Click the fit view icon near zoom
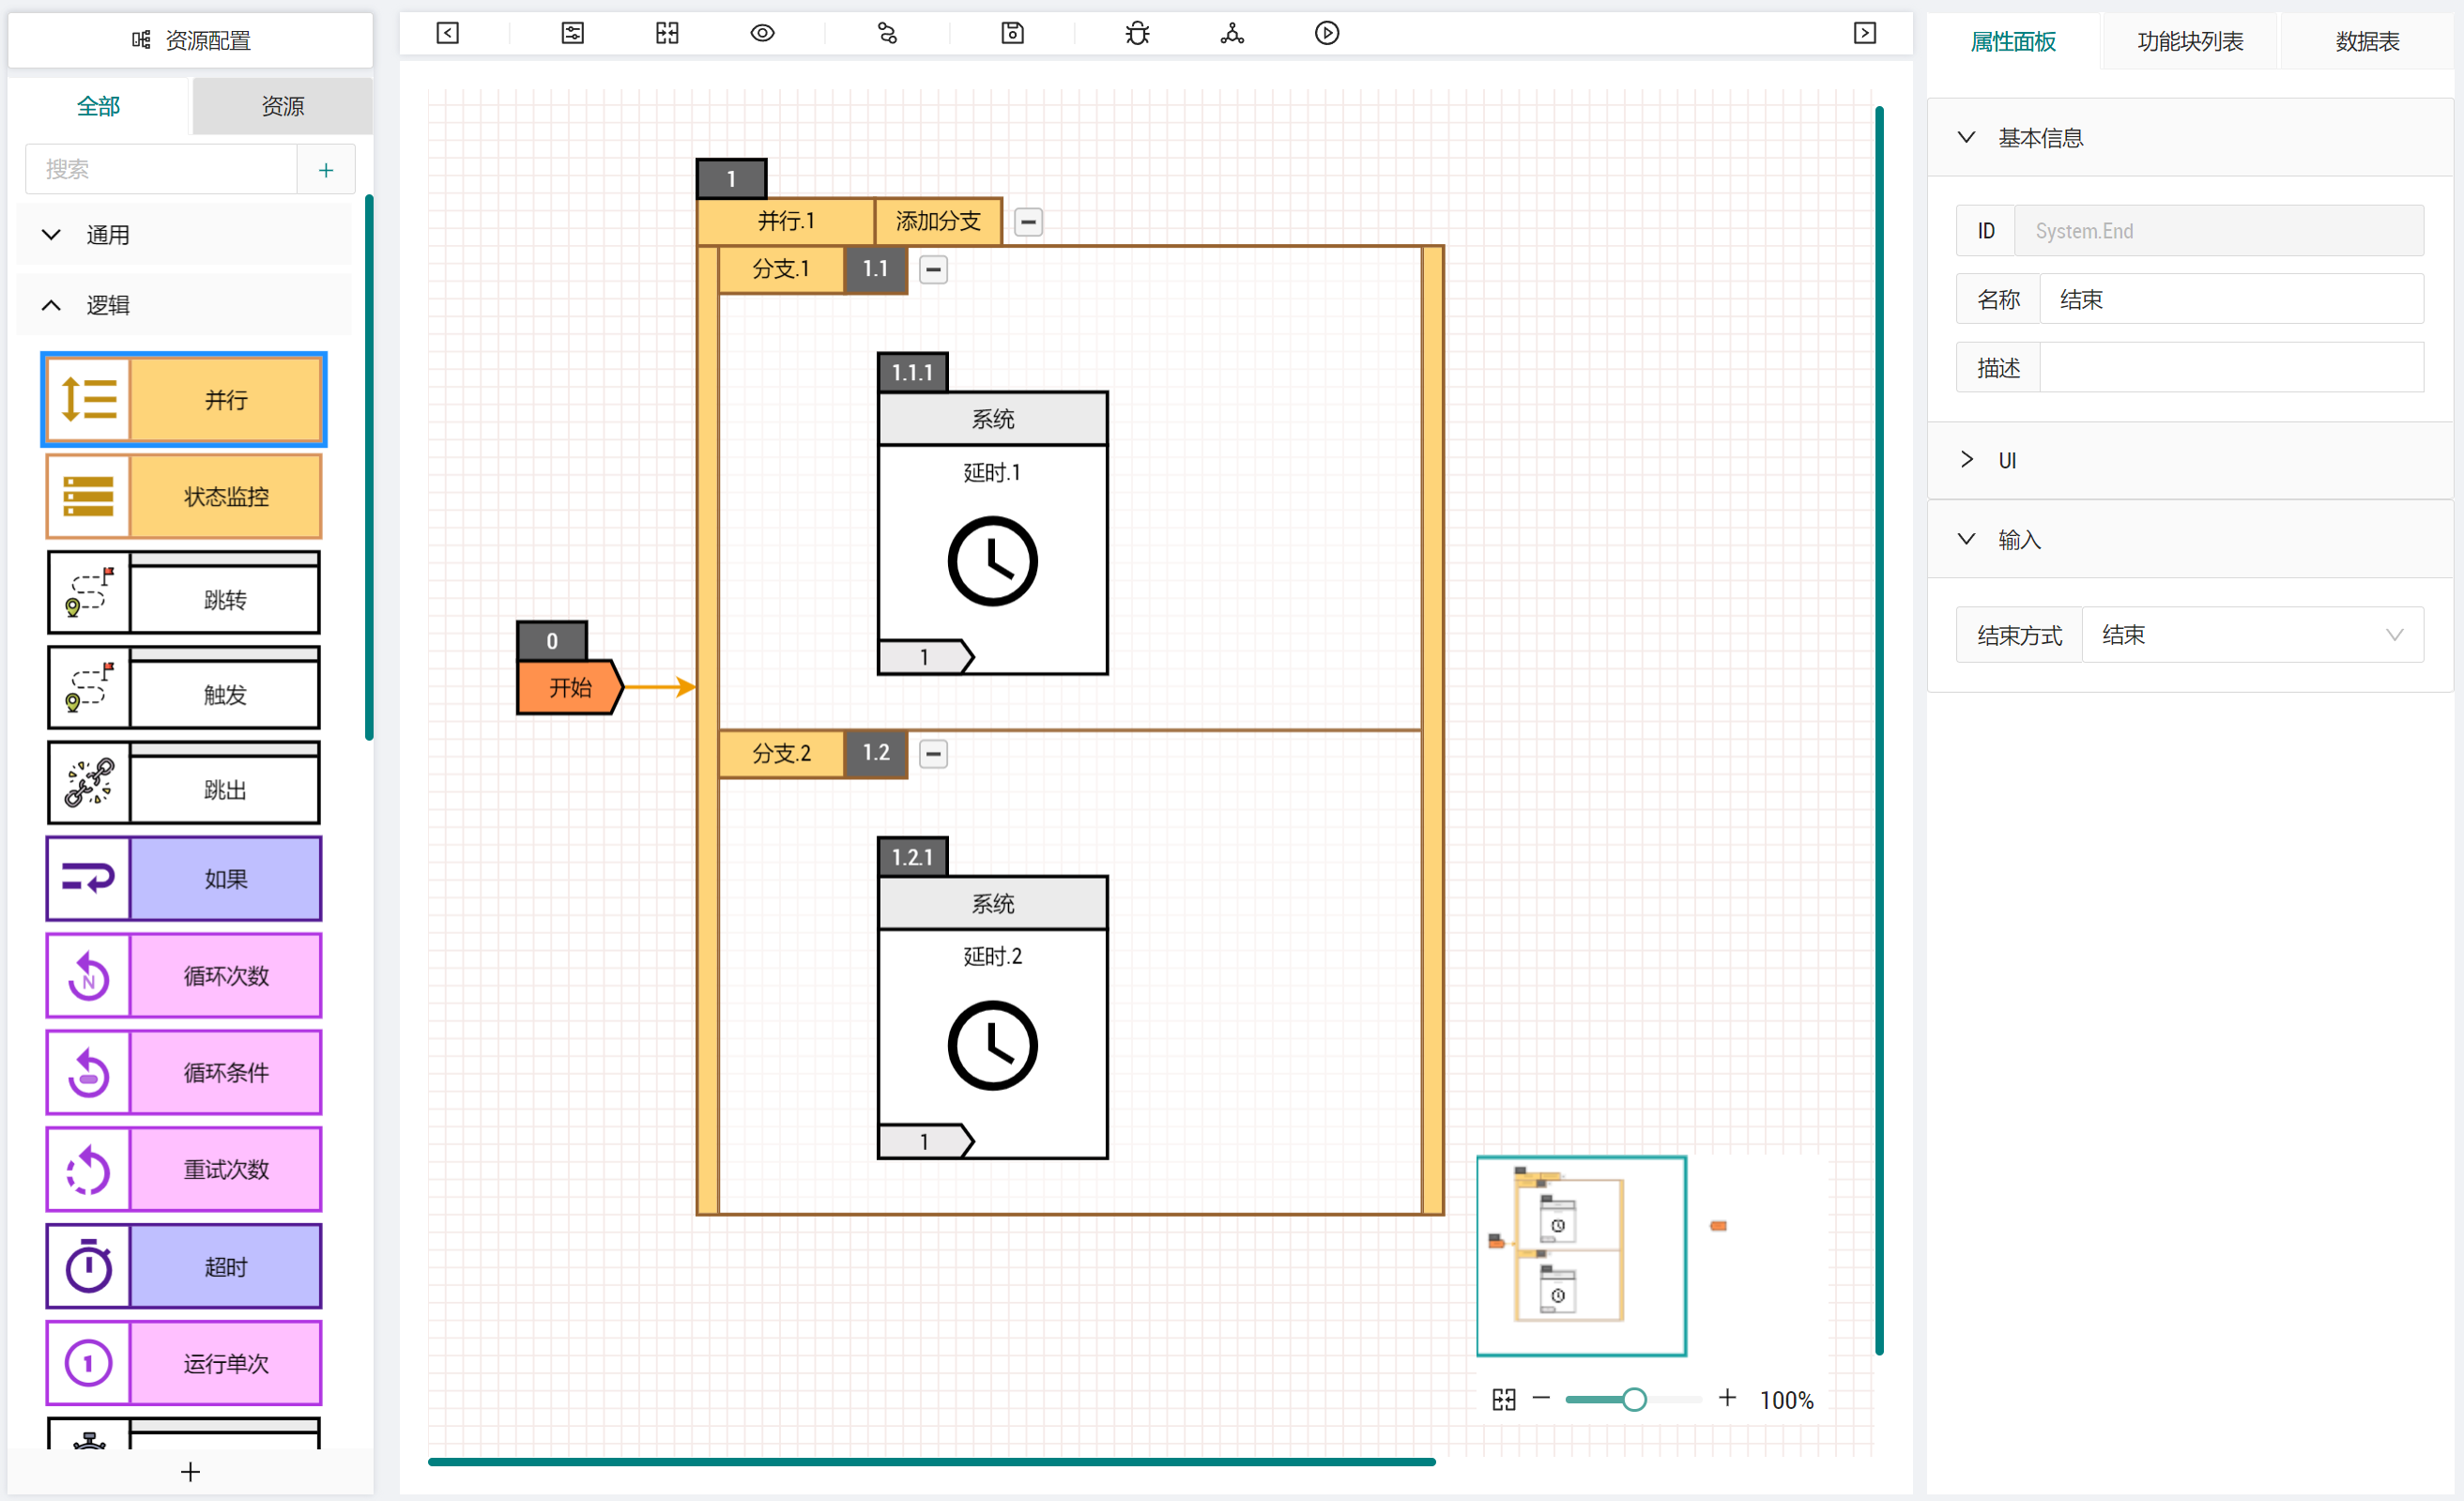 click(x=1504, y=1400)
